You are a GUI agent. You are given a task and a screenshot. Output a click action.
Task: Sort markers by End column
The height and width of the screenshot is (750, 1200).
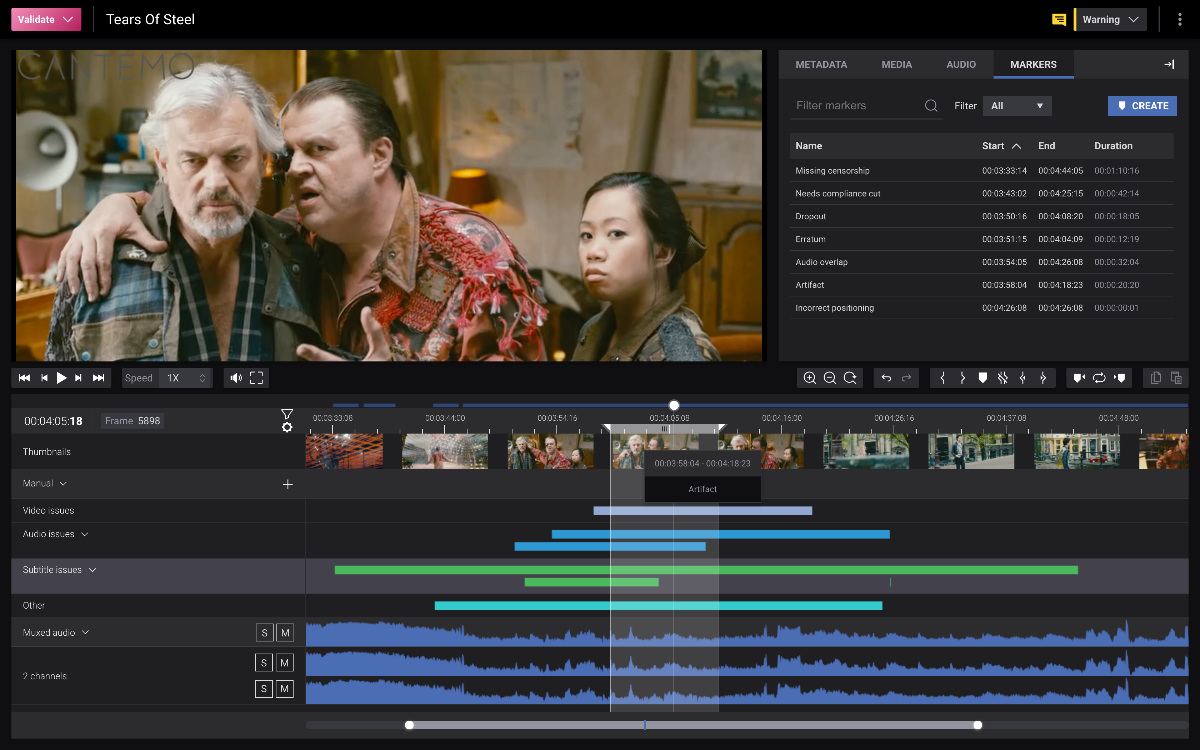point(1046,146)
